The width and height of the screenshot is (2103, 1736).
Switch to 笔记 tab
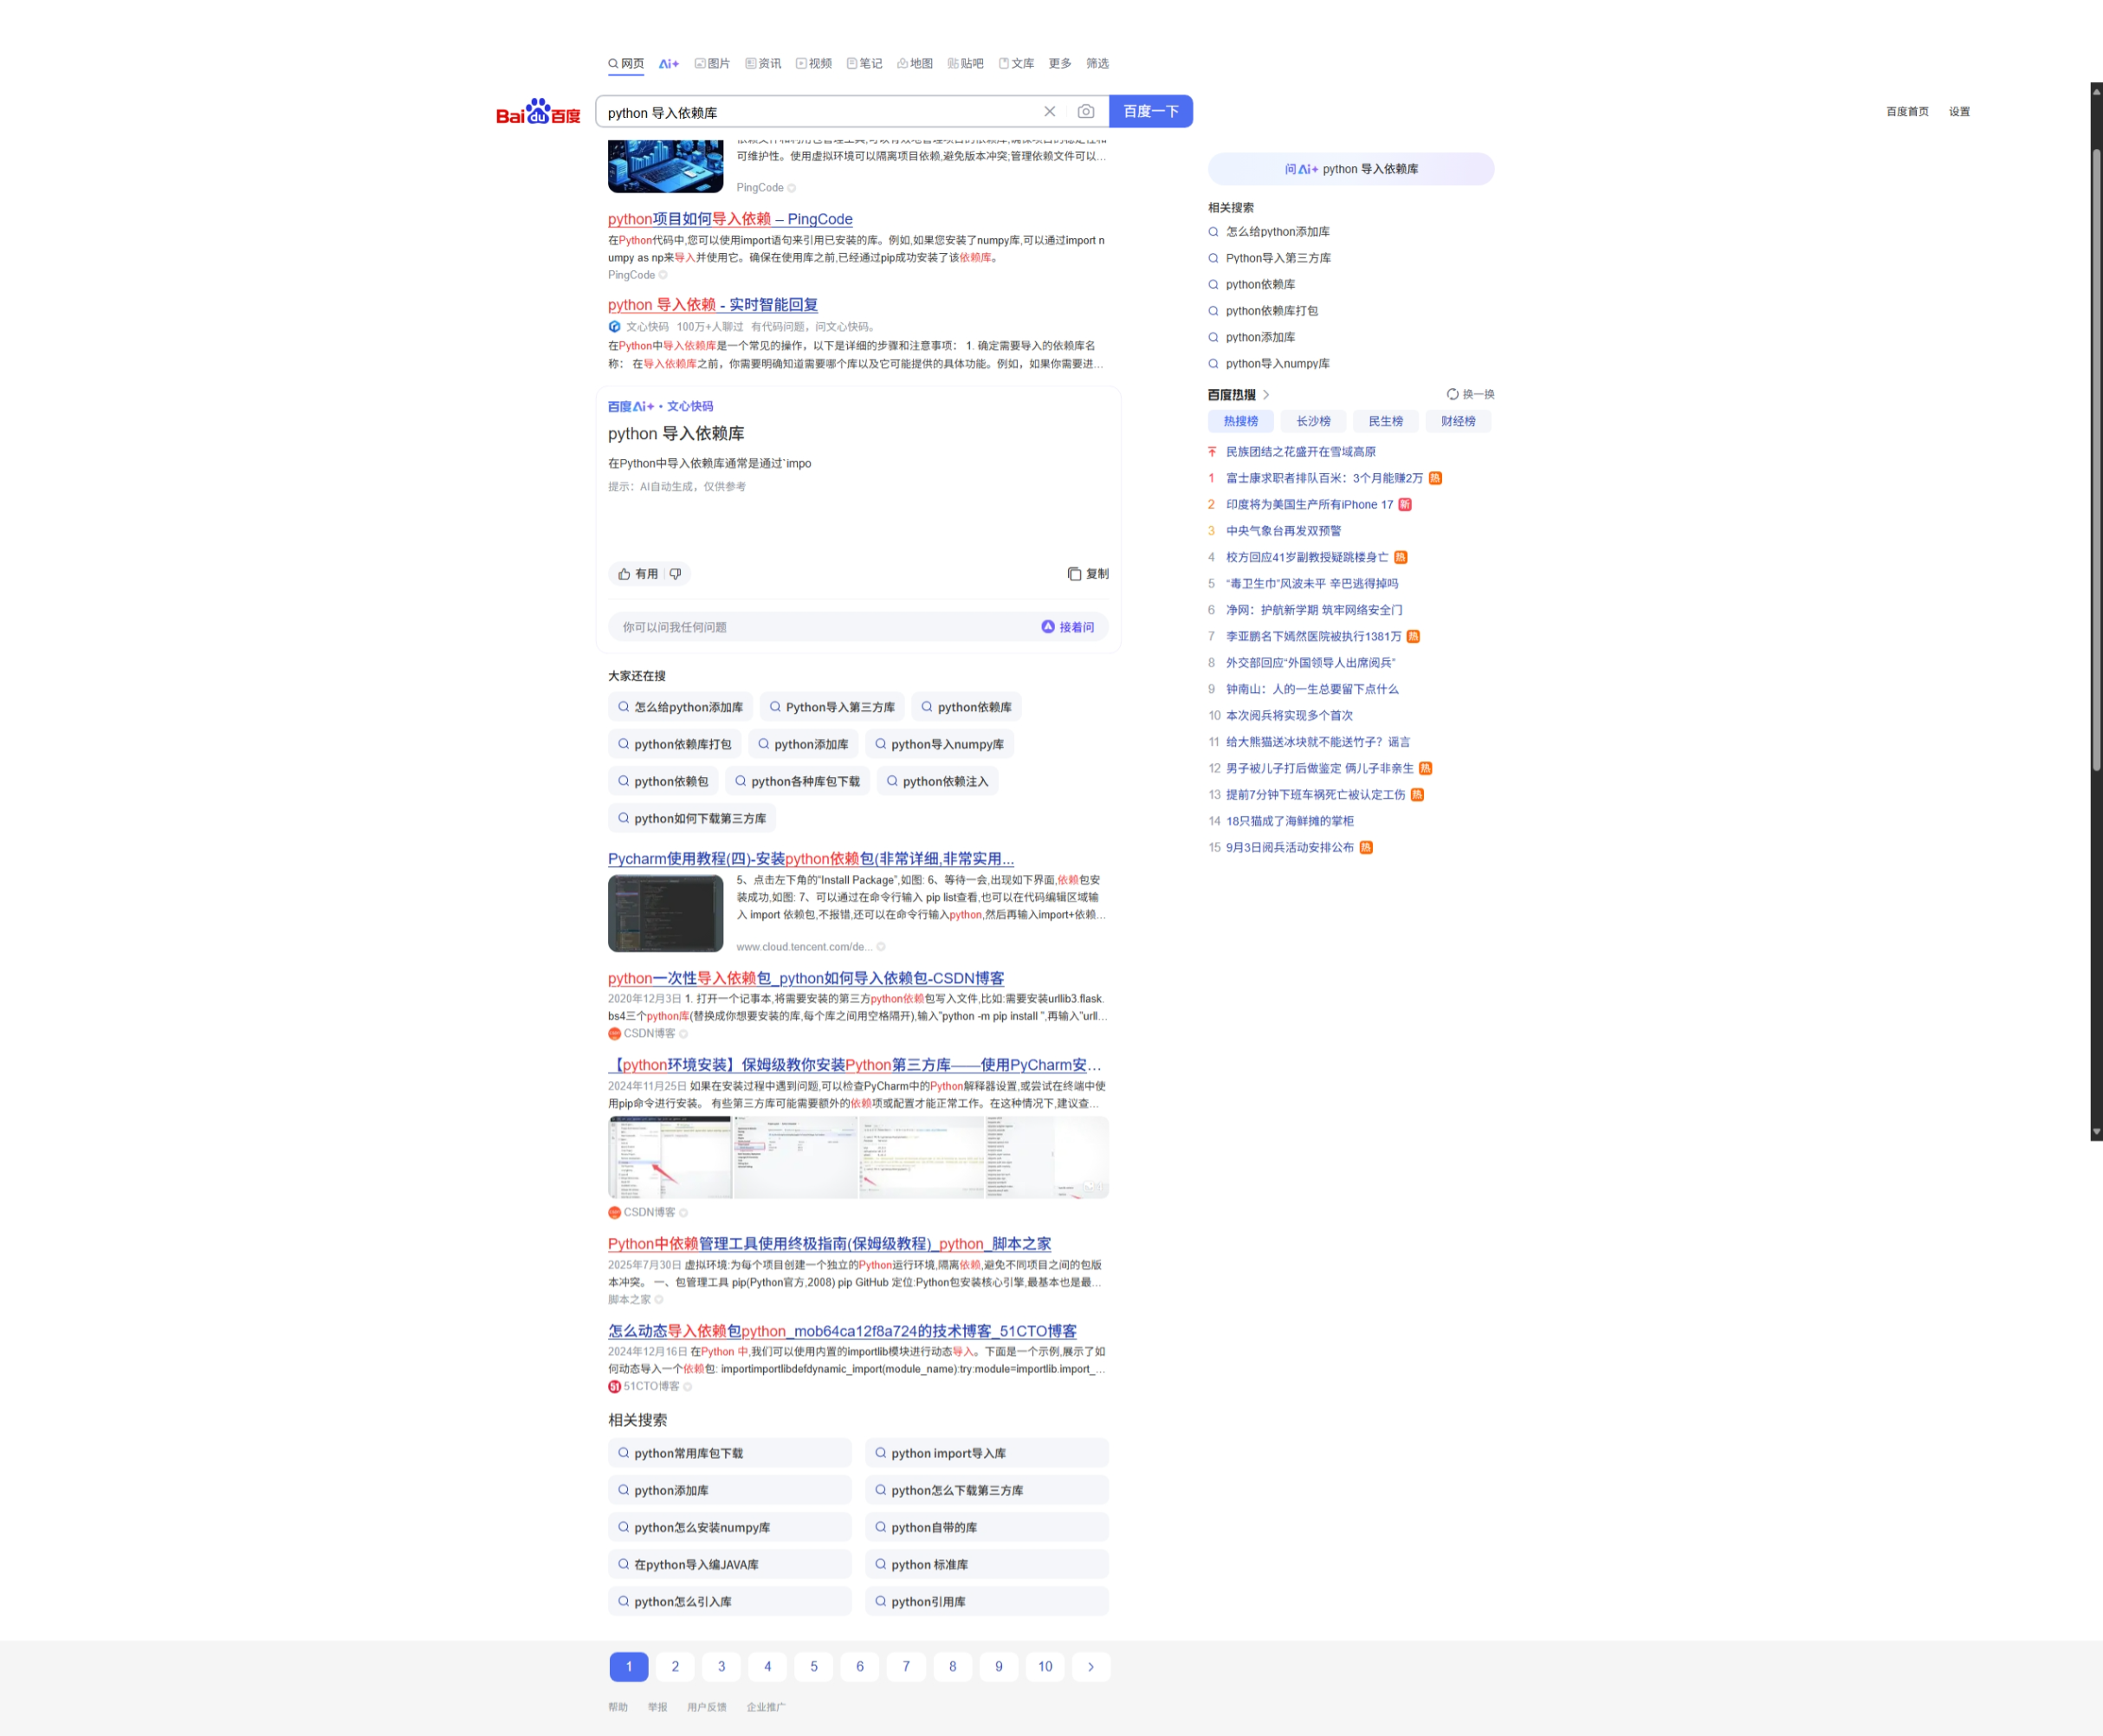click(865, 64)
